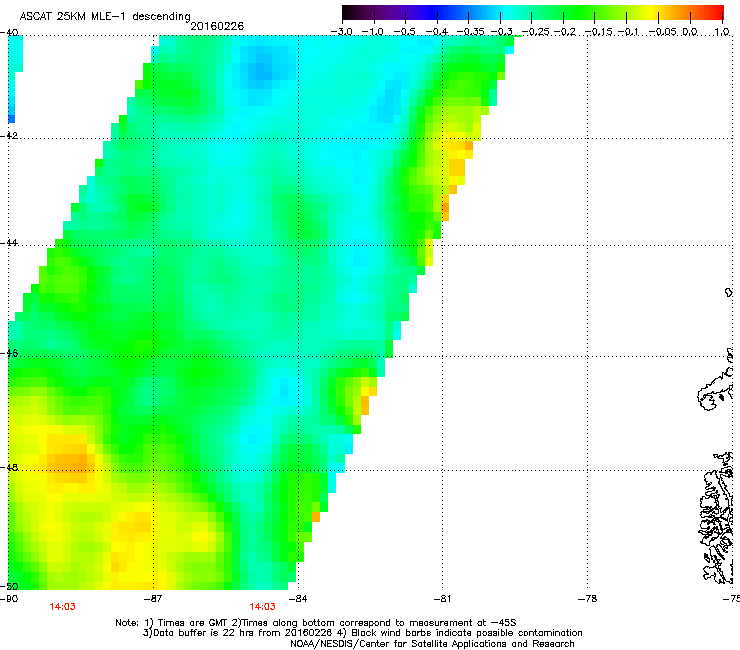This screenshot has width=740, height=650.
Task: Click the -3.0 color scale label
Action: coord(342,32)
